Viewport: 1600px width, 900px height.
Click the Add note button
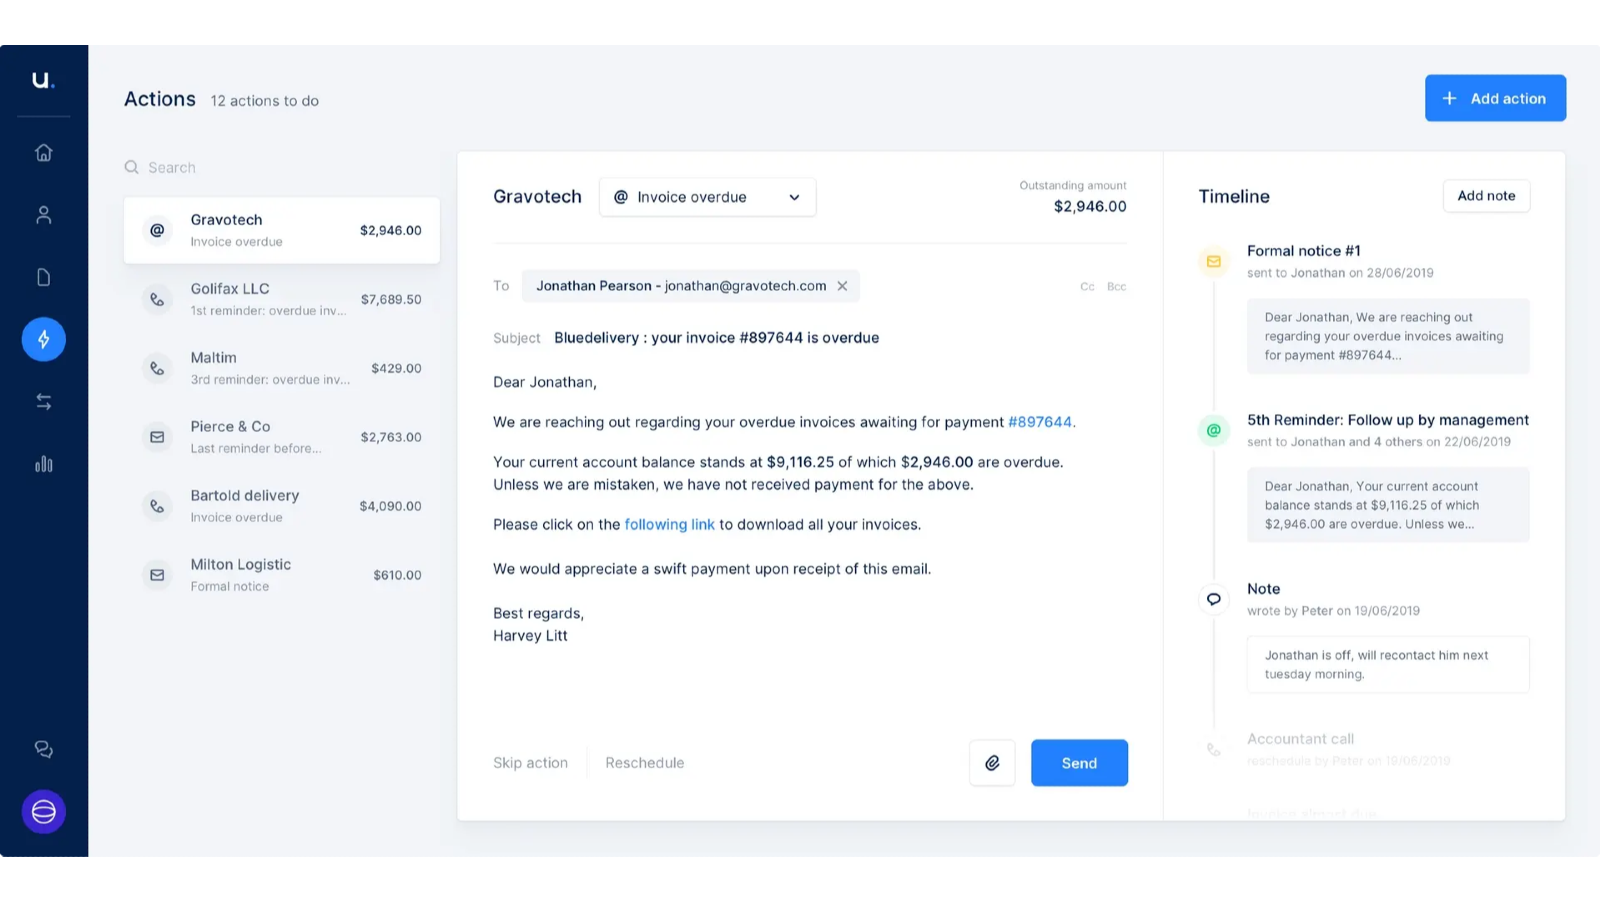(x=1486, y=196)
